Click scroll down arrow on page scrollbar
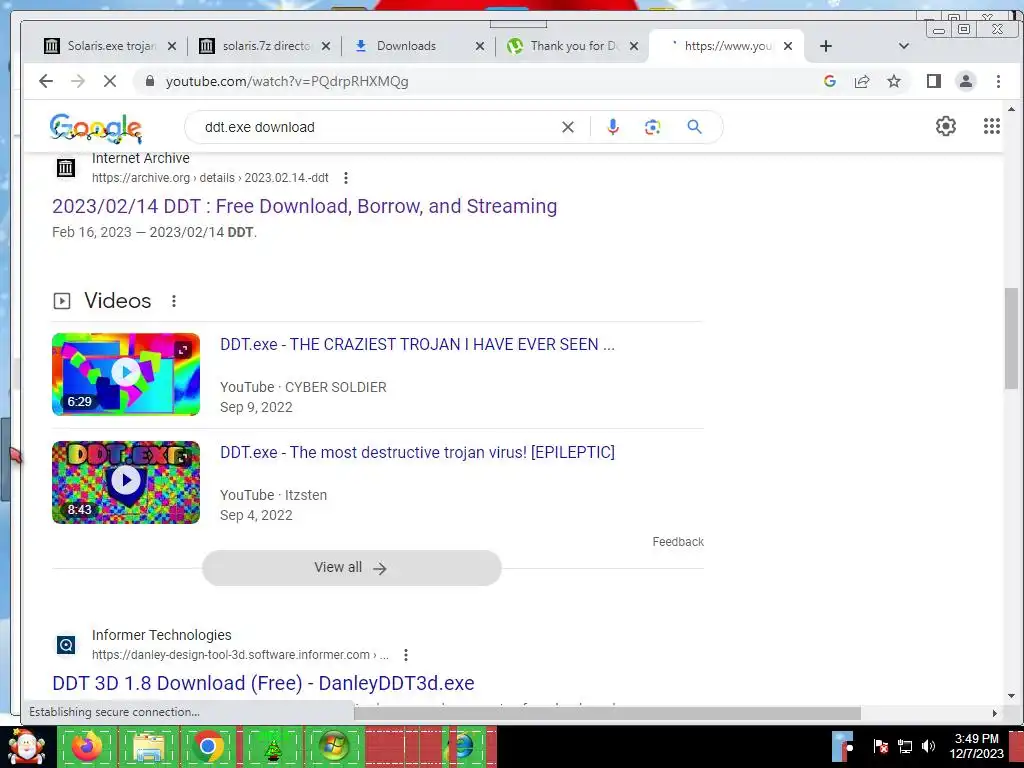The width and height of the screenshot is (1024, 768). click(x=1011, y=696)
